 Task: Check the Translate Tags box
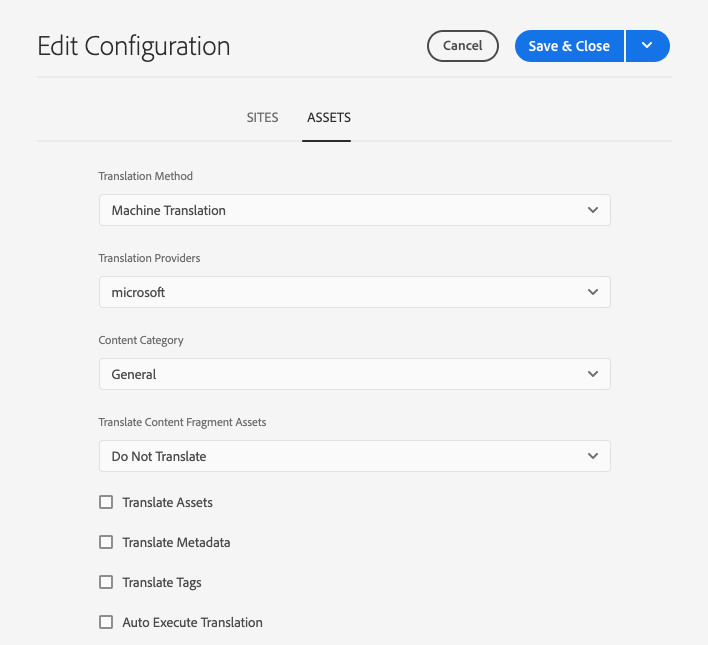(106, 582)
